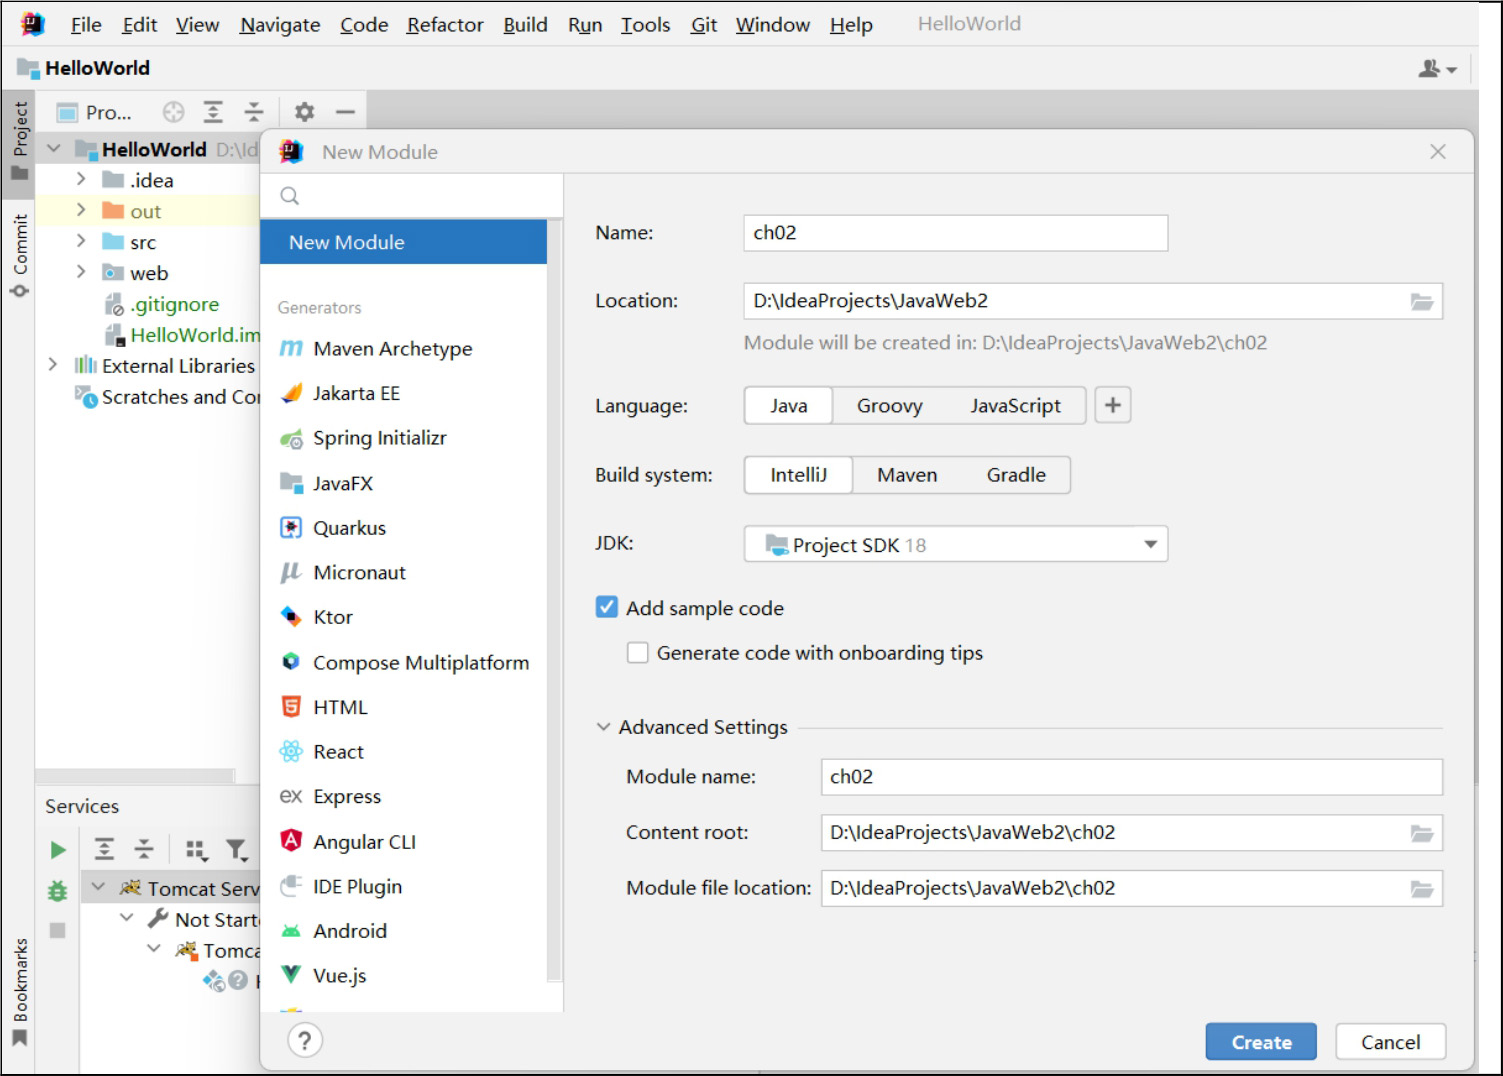Screen dimensions: 1503x1076
Task: Click the Cancel button
Action: 1390,1042
